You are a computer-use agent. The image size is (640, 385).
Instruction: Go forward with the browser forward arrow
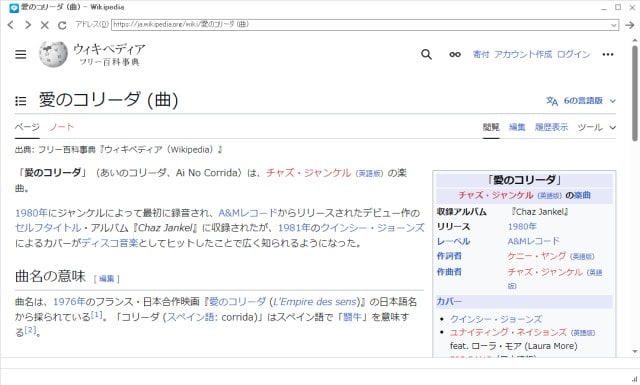coord(28,25)
